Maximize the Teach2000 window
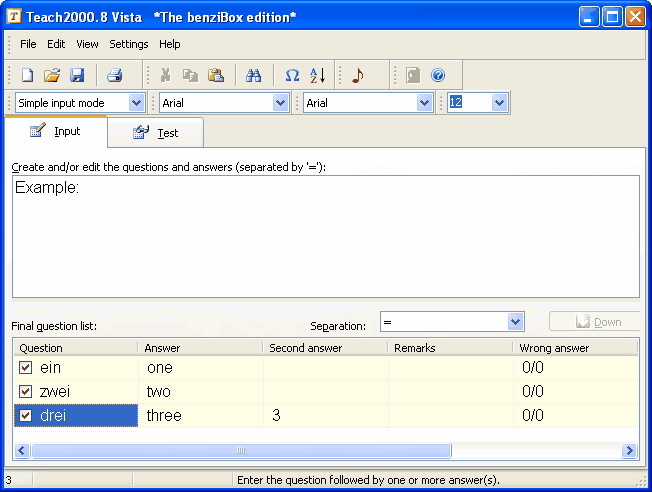 click(x=612, y=17)
